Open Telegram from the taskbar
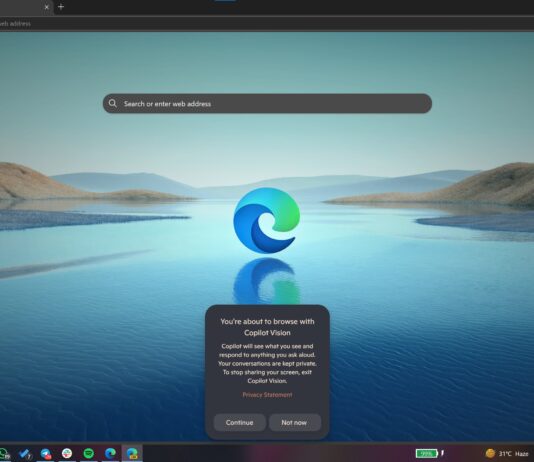Viewport: 534px width, 462px height. [46, 453]
